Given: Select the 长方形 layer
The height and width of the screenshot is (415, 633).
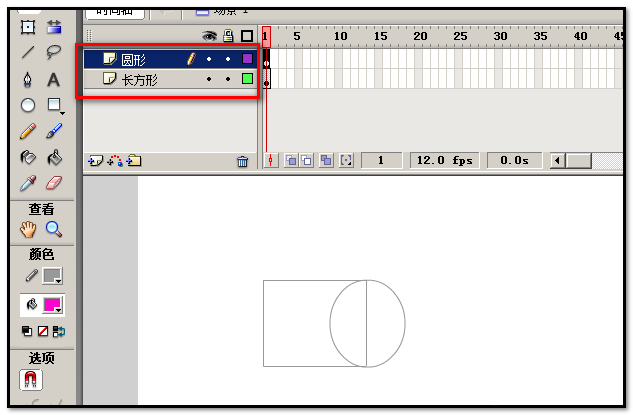Looking at the screenshot, I should pyautogui.click(x=170, y=79).
